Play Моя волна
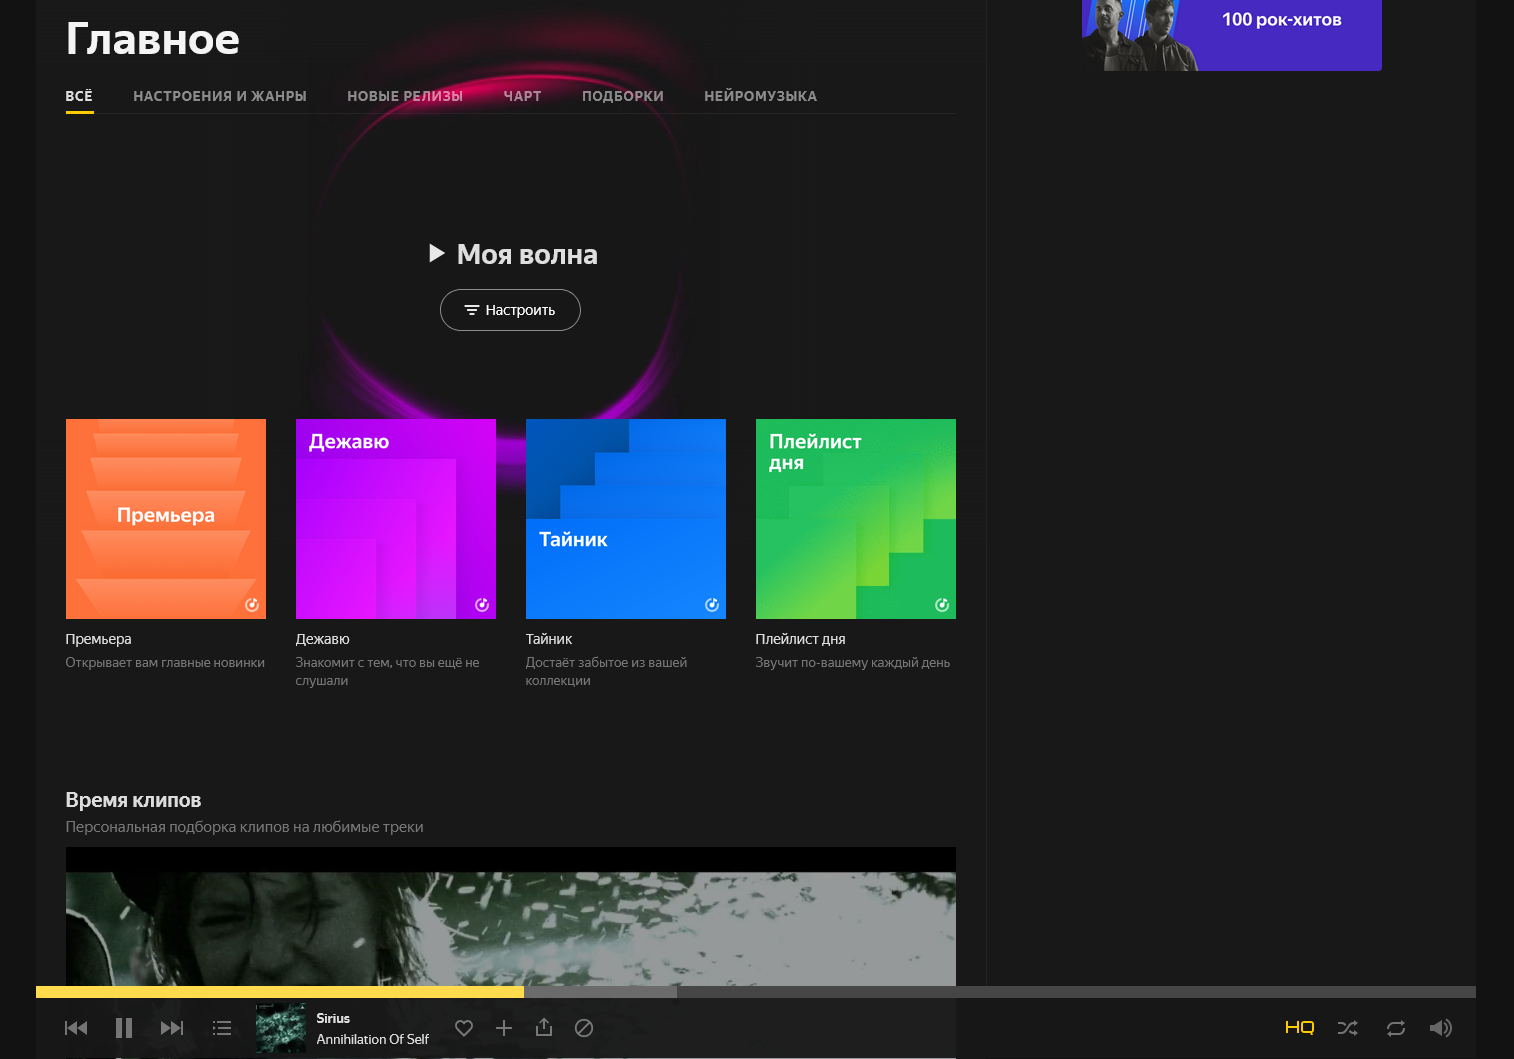1514x1059 pixels. [x=512, y=254]
